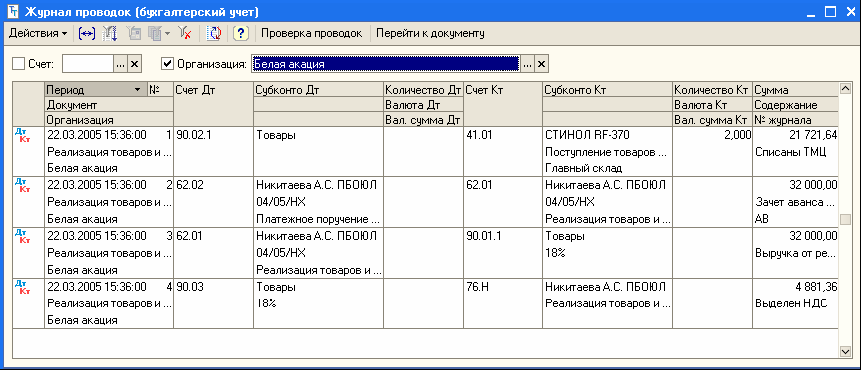Maximize the Журнал проводок window

click(830, 12)
